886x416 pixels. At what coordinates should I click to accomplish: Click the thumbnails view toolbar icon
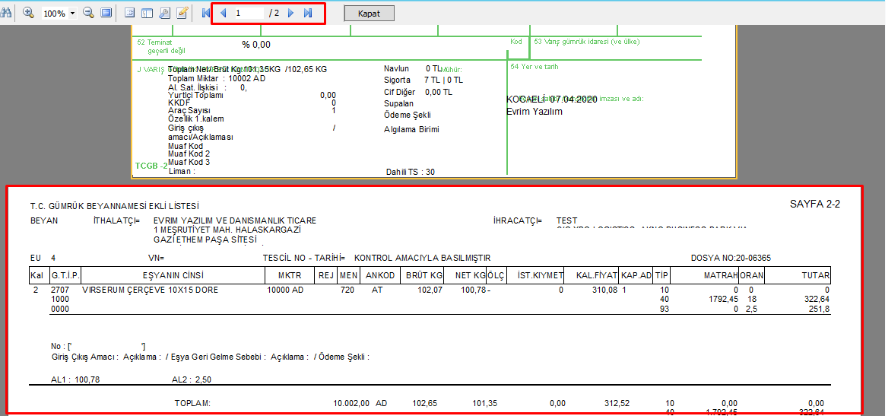click(x=147, y=14)
